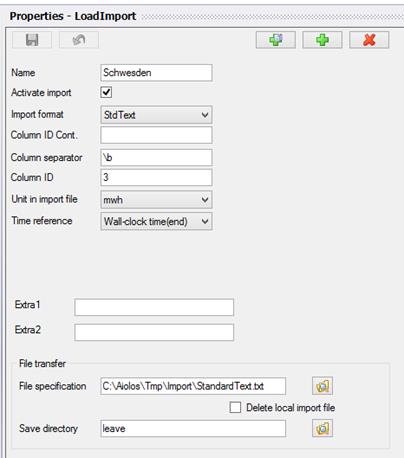Click the green plus add icon
The width and height of the screenshot is (404, 458).
(x=322, y=40)
